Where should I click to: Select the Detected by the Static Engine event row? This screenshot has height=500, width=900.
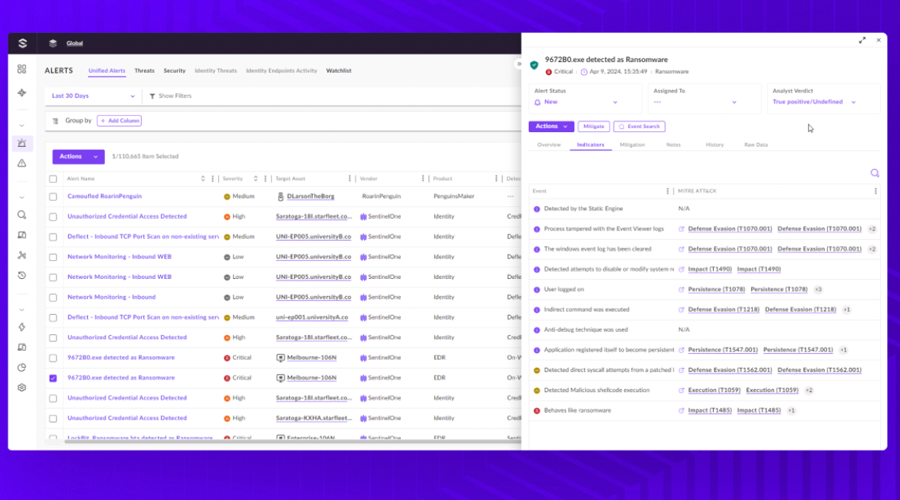pos(704,209)
